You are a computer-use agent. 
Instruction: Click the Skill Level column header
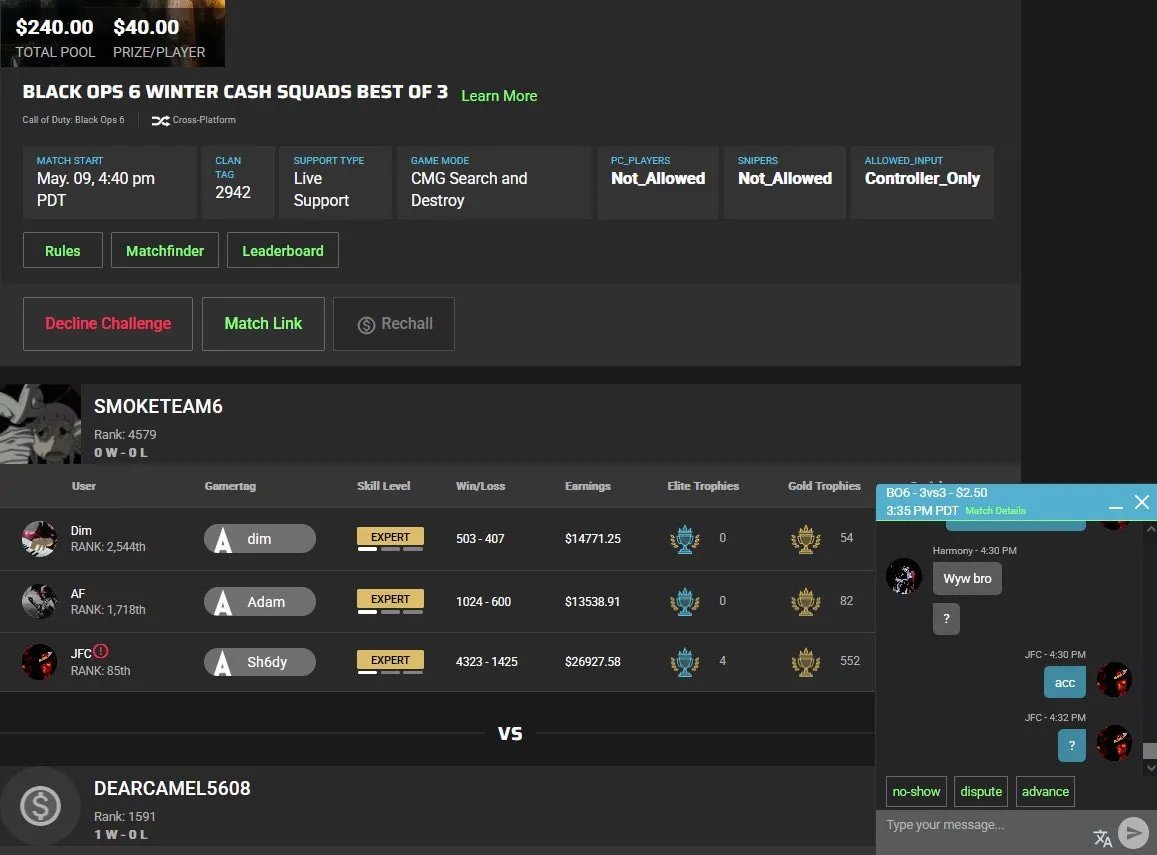(384, 486)
